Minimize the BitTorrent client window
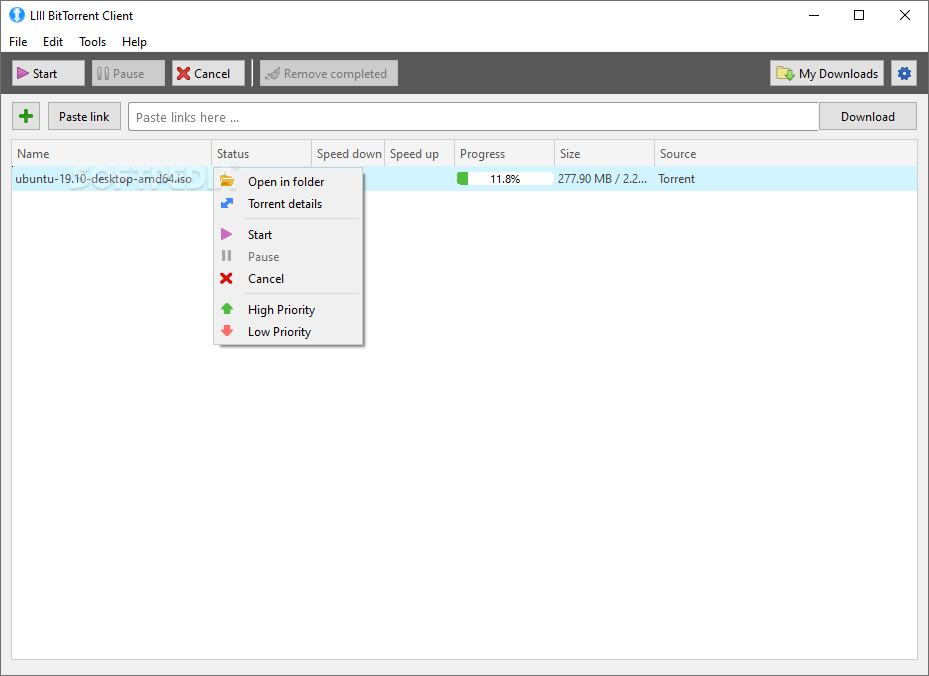 (814, 15)
